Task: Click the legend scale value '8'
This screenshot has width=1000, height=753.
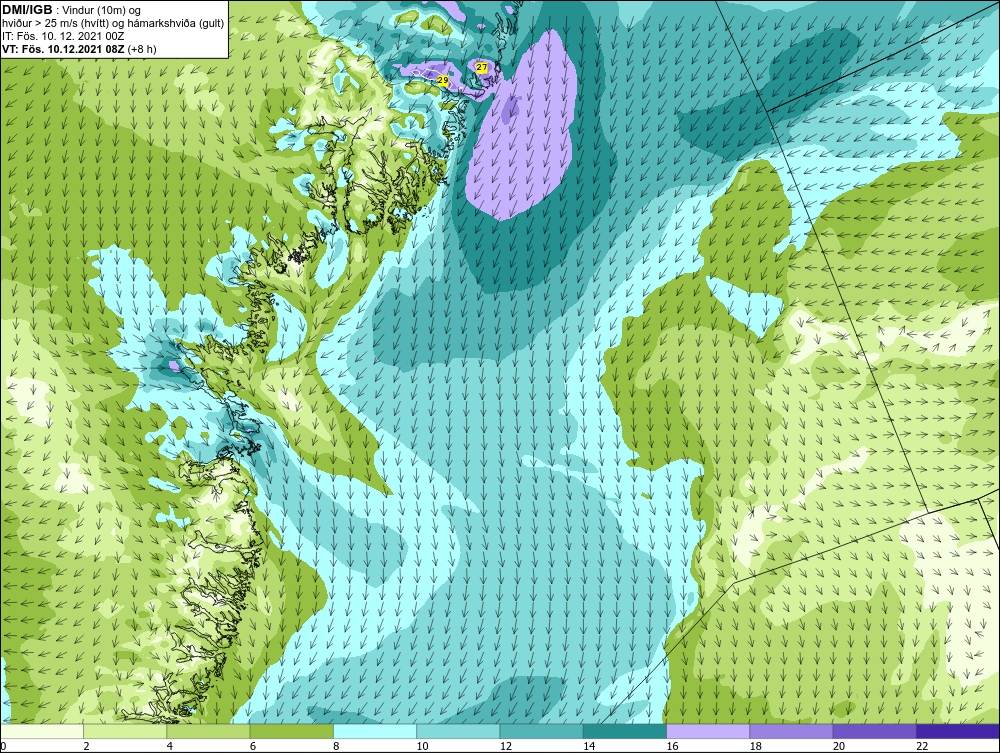Action: pyautogui.click(x=336, y=747)
